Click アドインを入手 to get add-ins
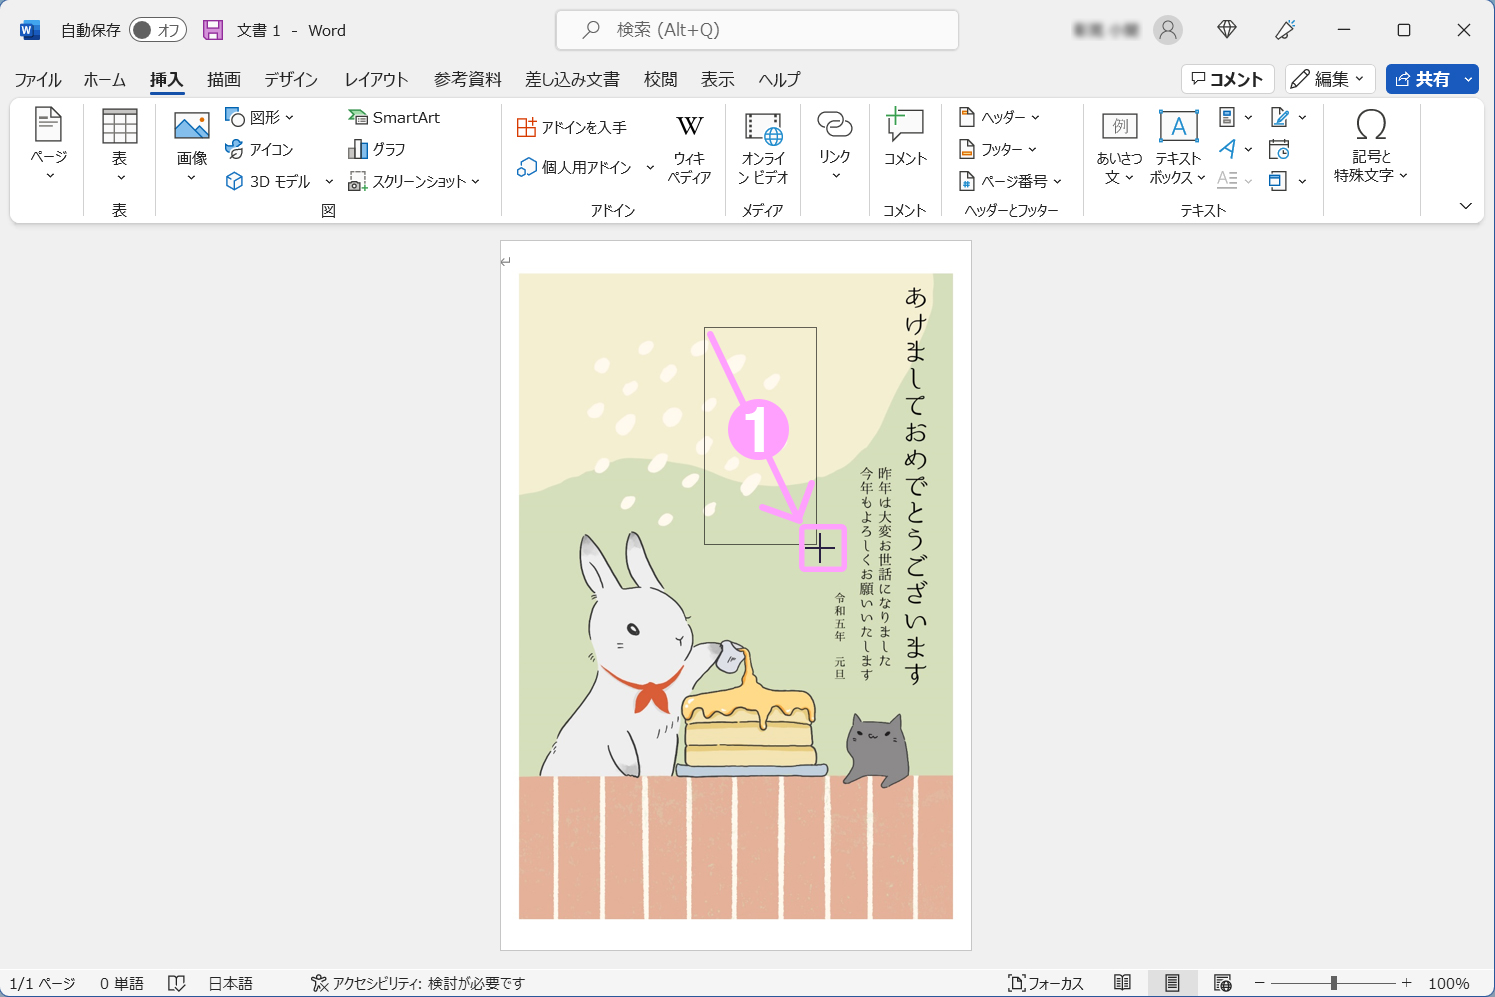Viewport: 1495px width, 997px height. coord(572,127)
